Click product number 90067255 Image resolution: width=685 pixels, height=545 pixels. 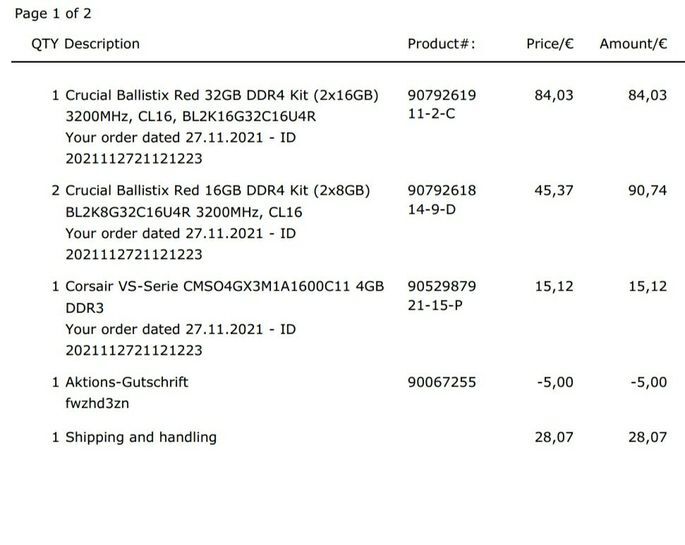coord(442,382)
